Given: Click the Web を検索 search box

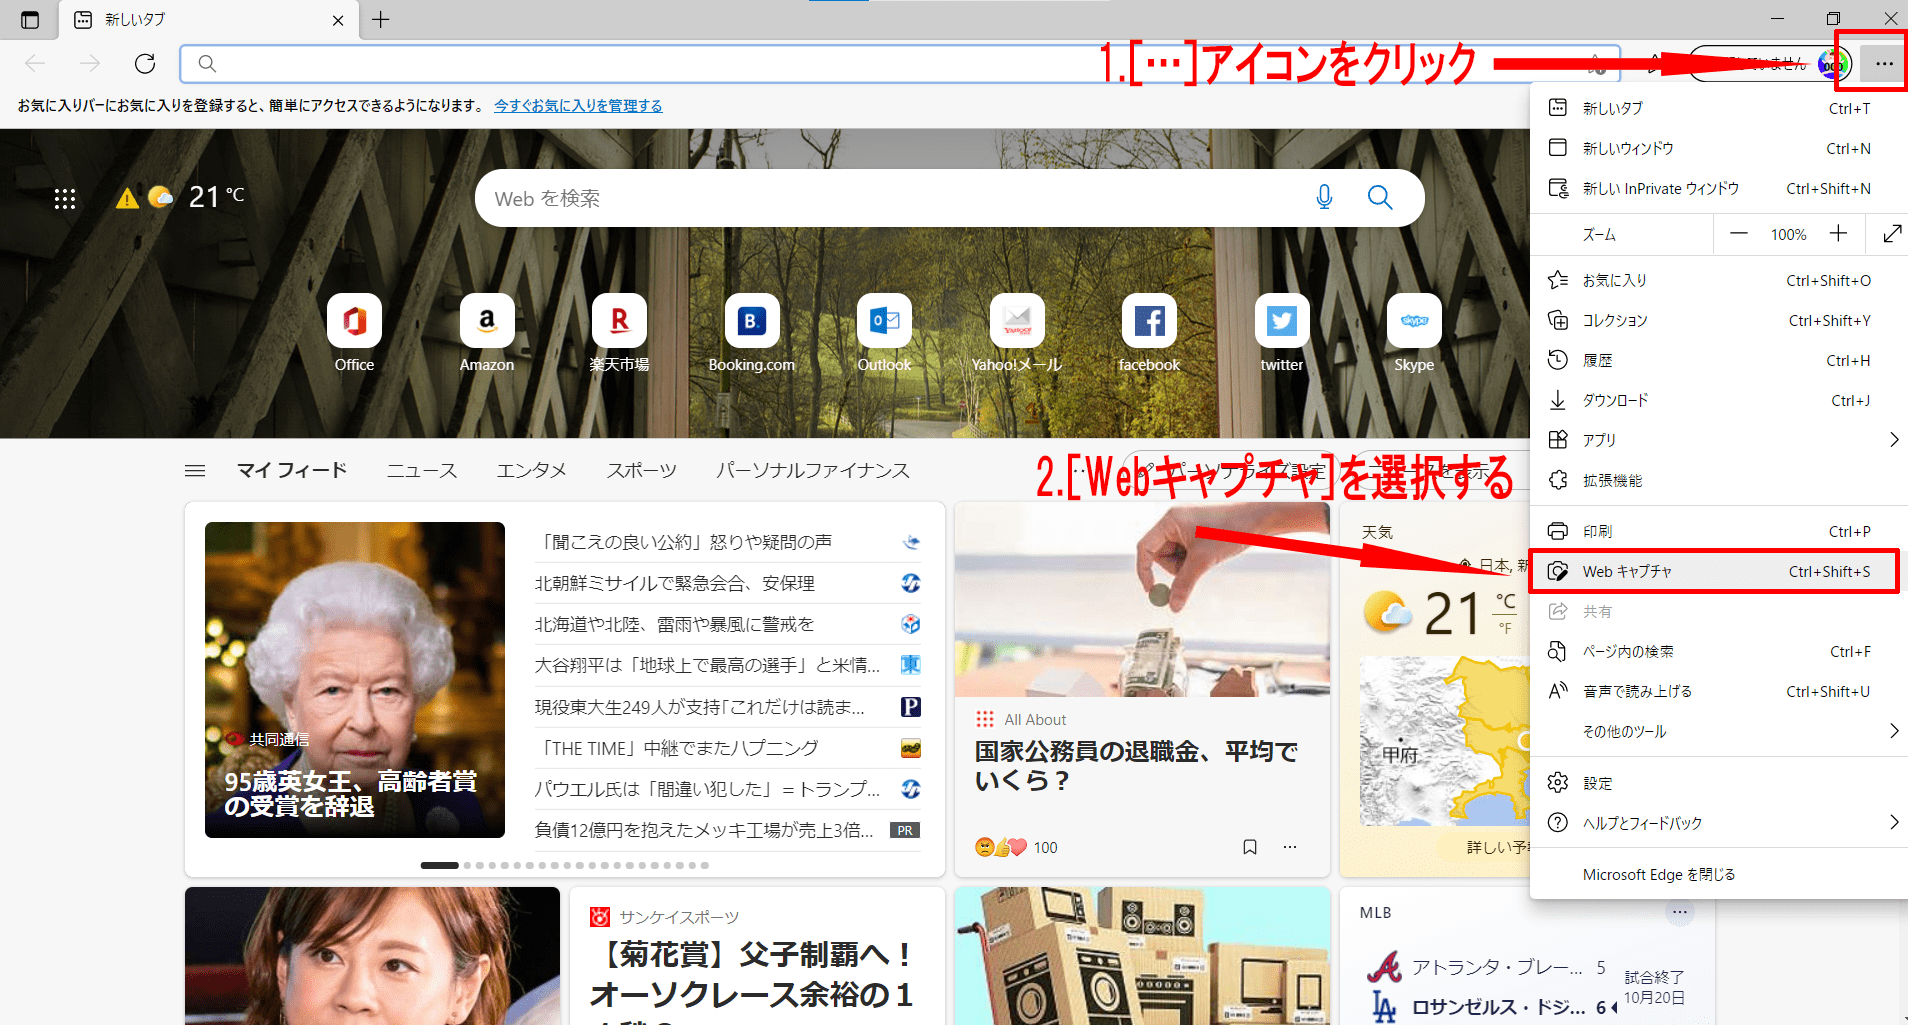Looking at the screenshot, I should 890,198.
